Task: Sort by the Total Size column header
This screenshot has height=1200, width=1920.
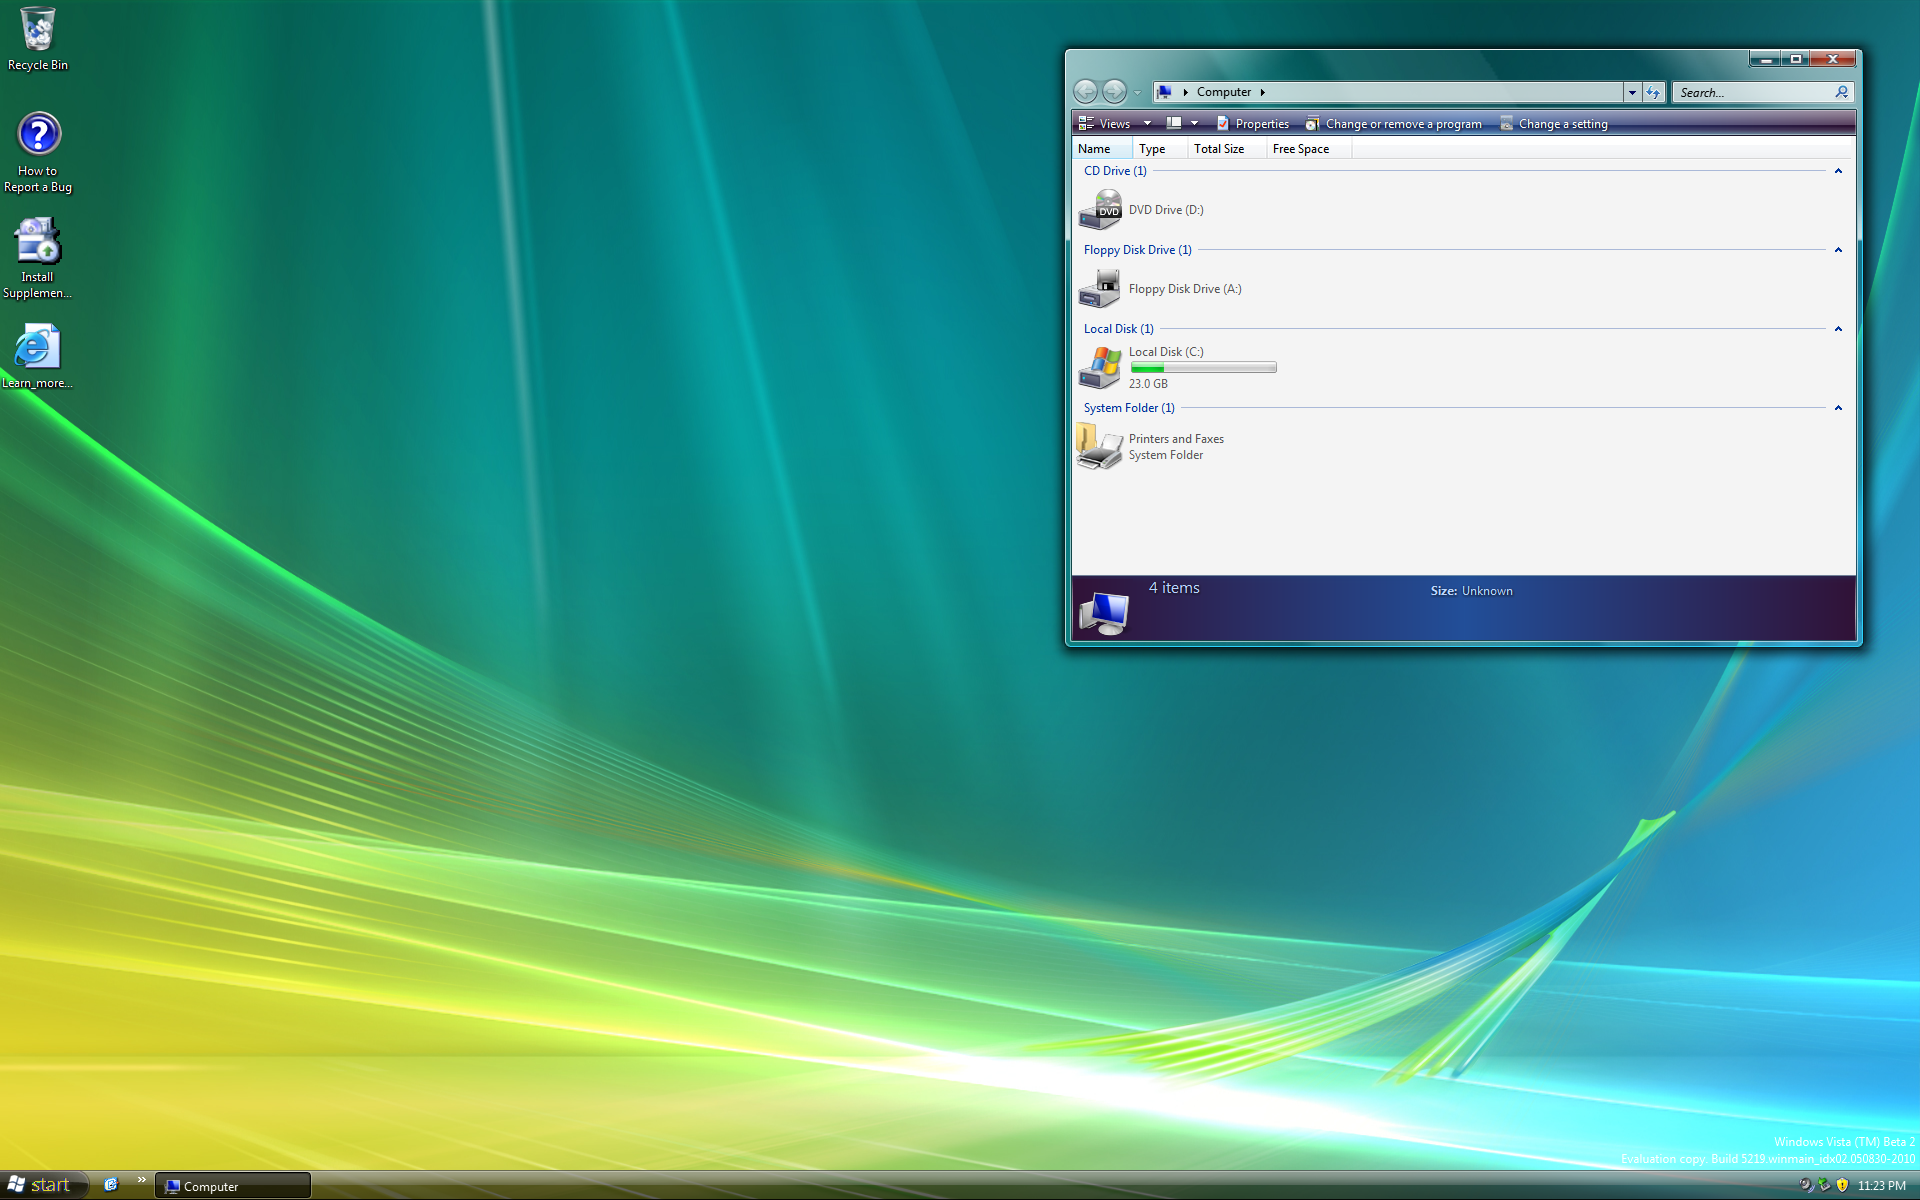Action: click(1226, 149)
